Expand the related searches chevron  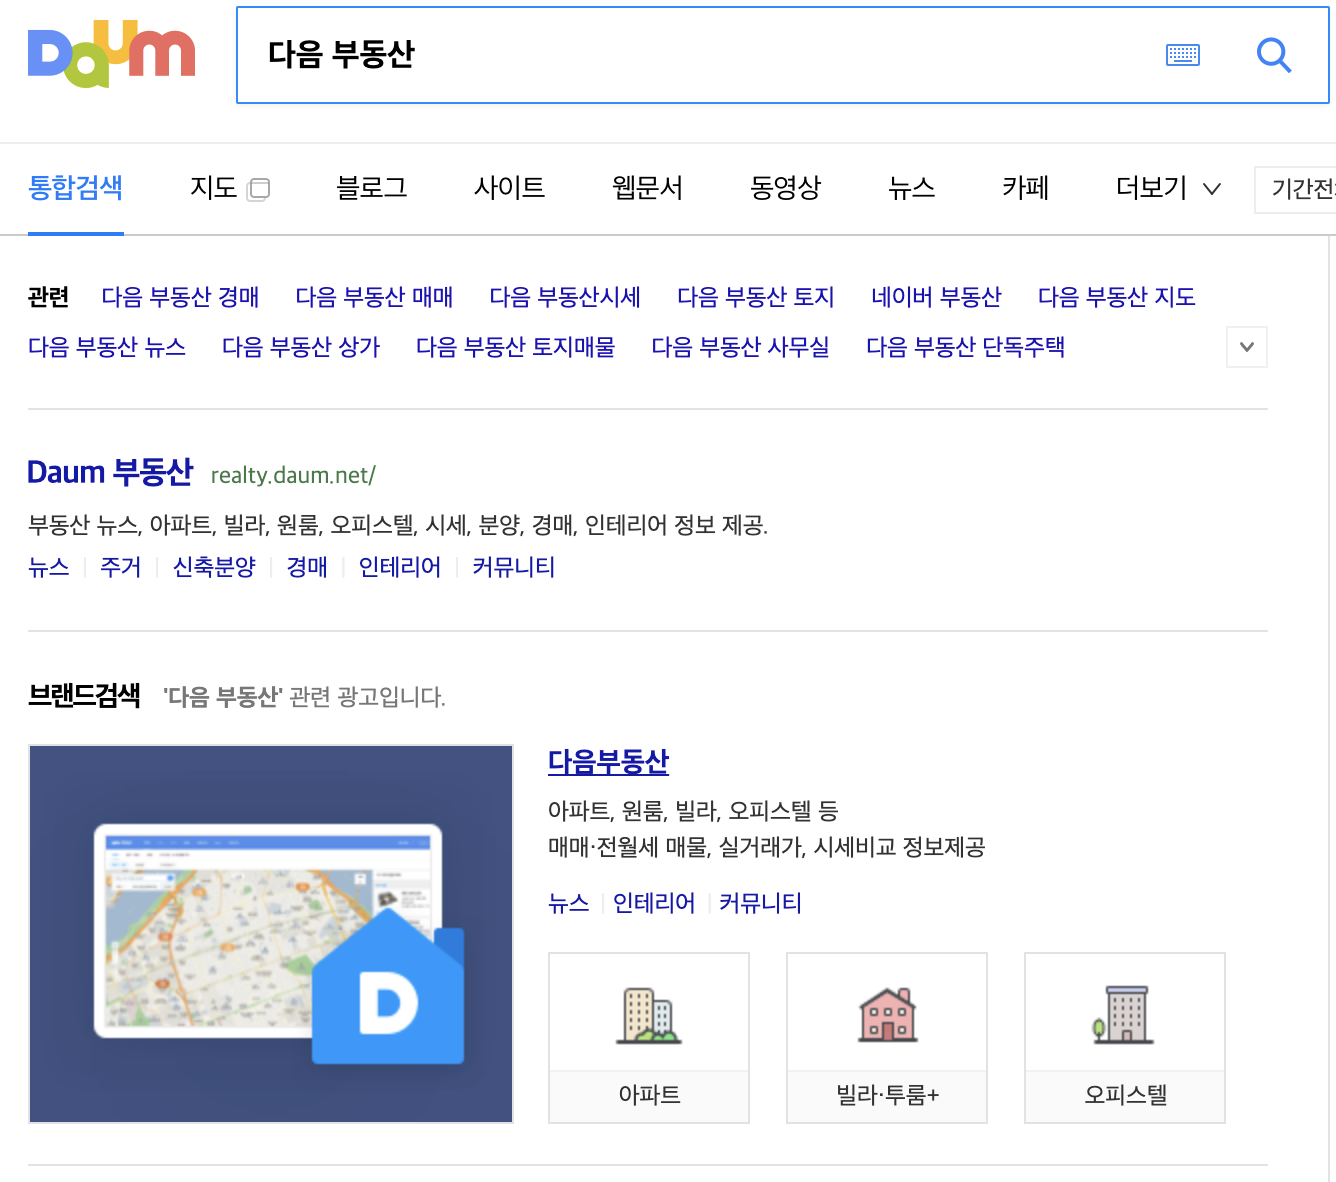[1247, 347]
